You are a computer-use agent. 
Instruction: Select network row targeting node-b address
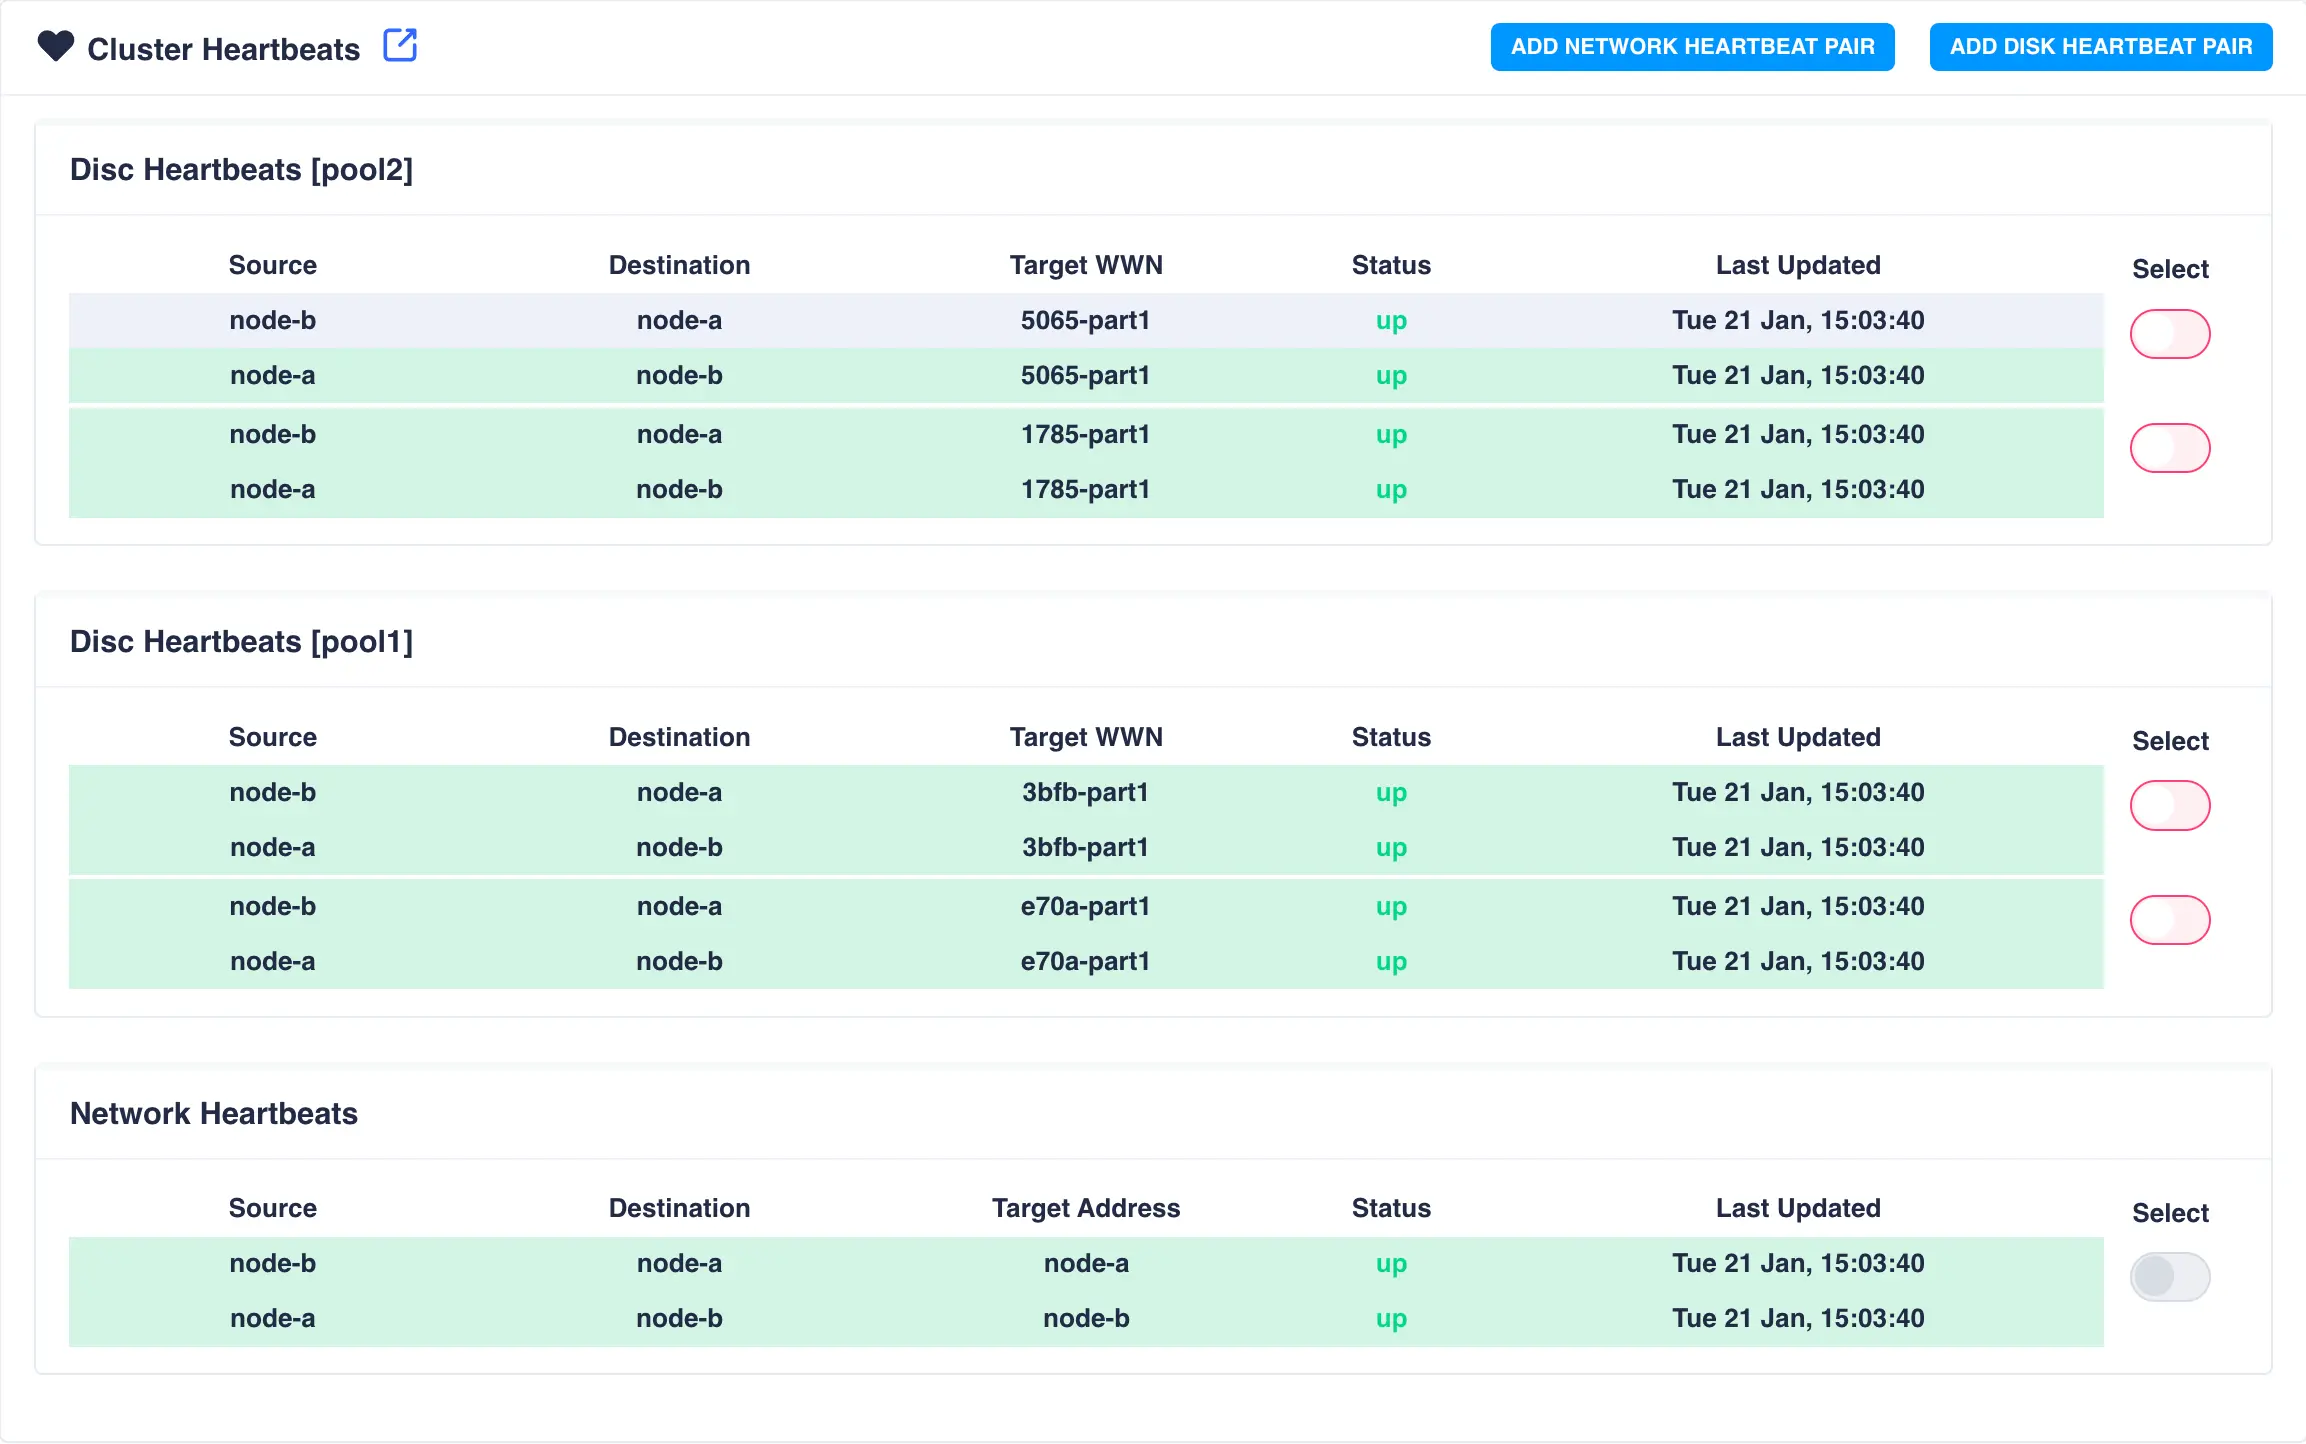click(x=1085, y=1319)
